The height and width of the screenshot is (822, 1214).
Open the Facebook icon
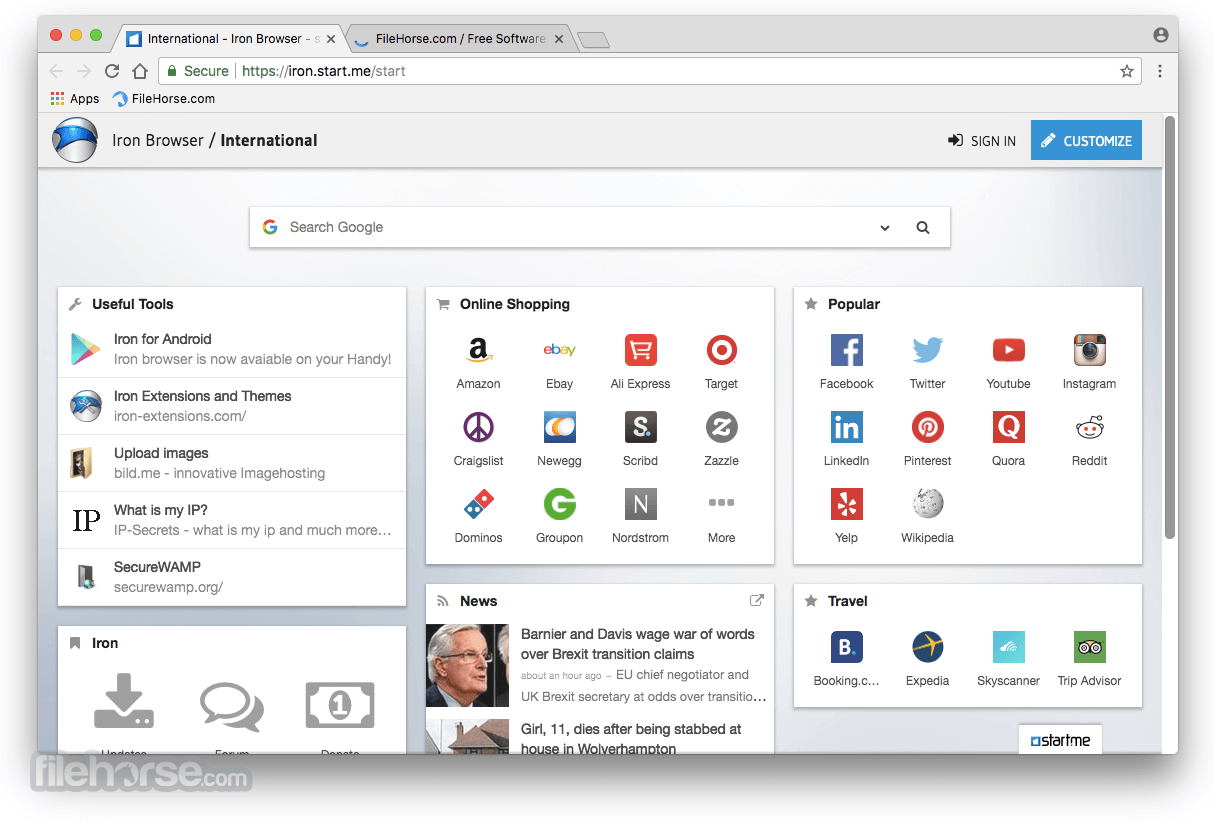pyautogui.click(x=846, y=350)
